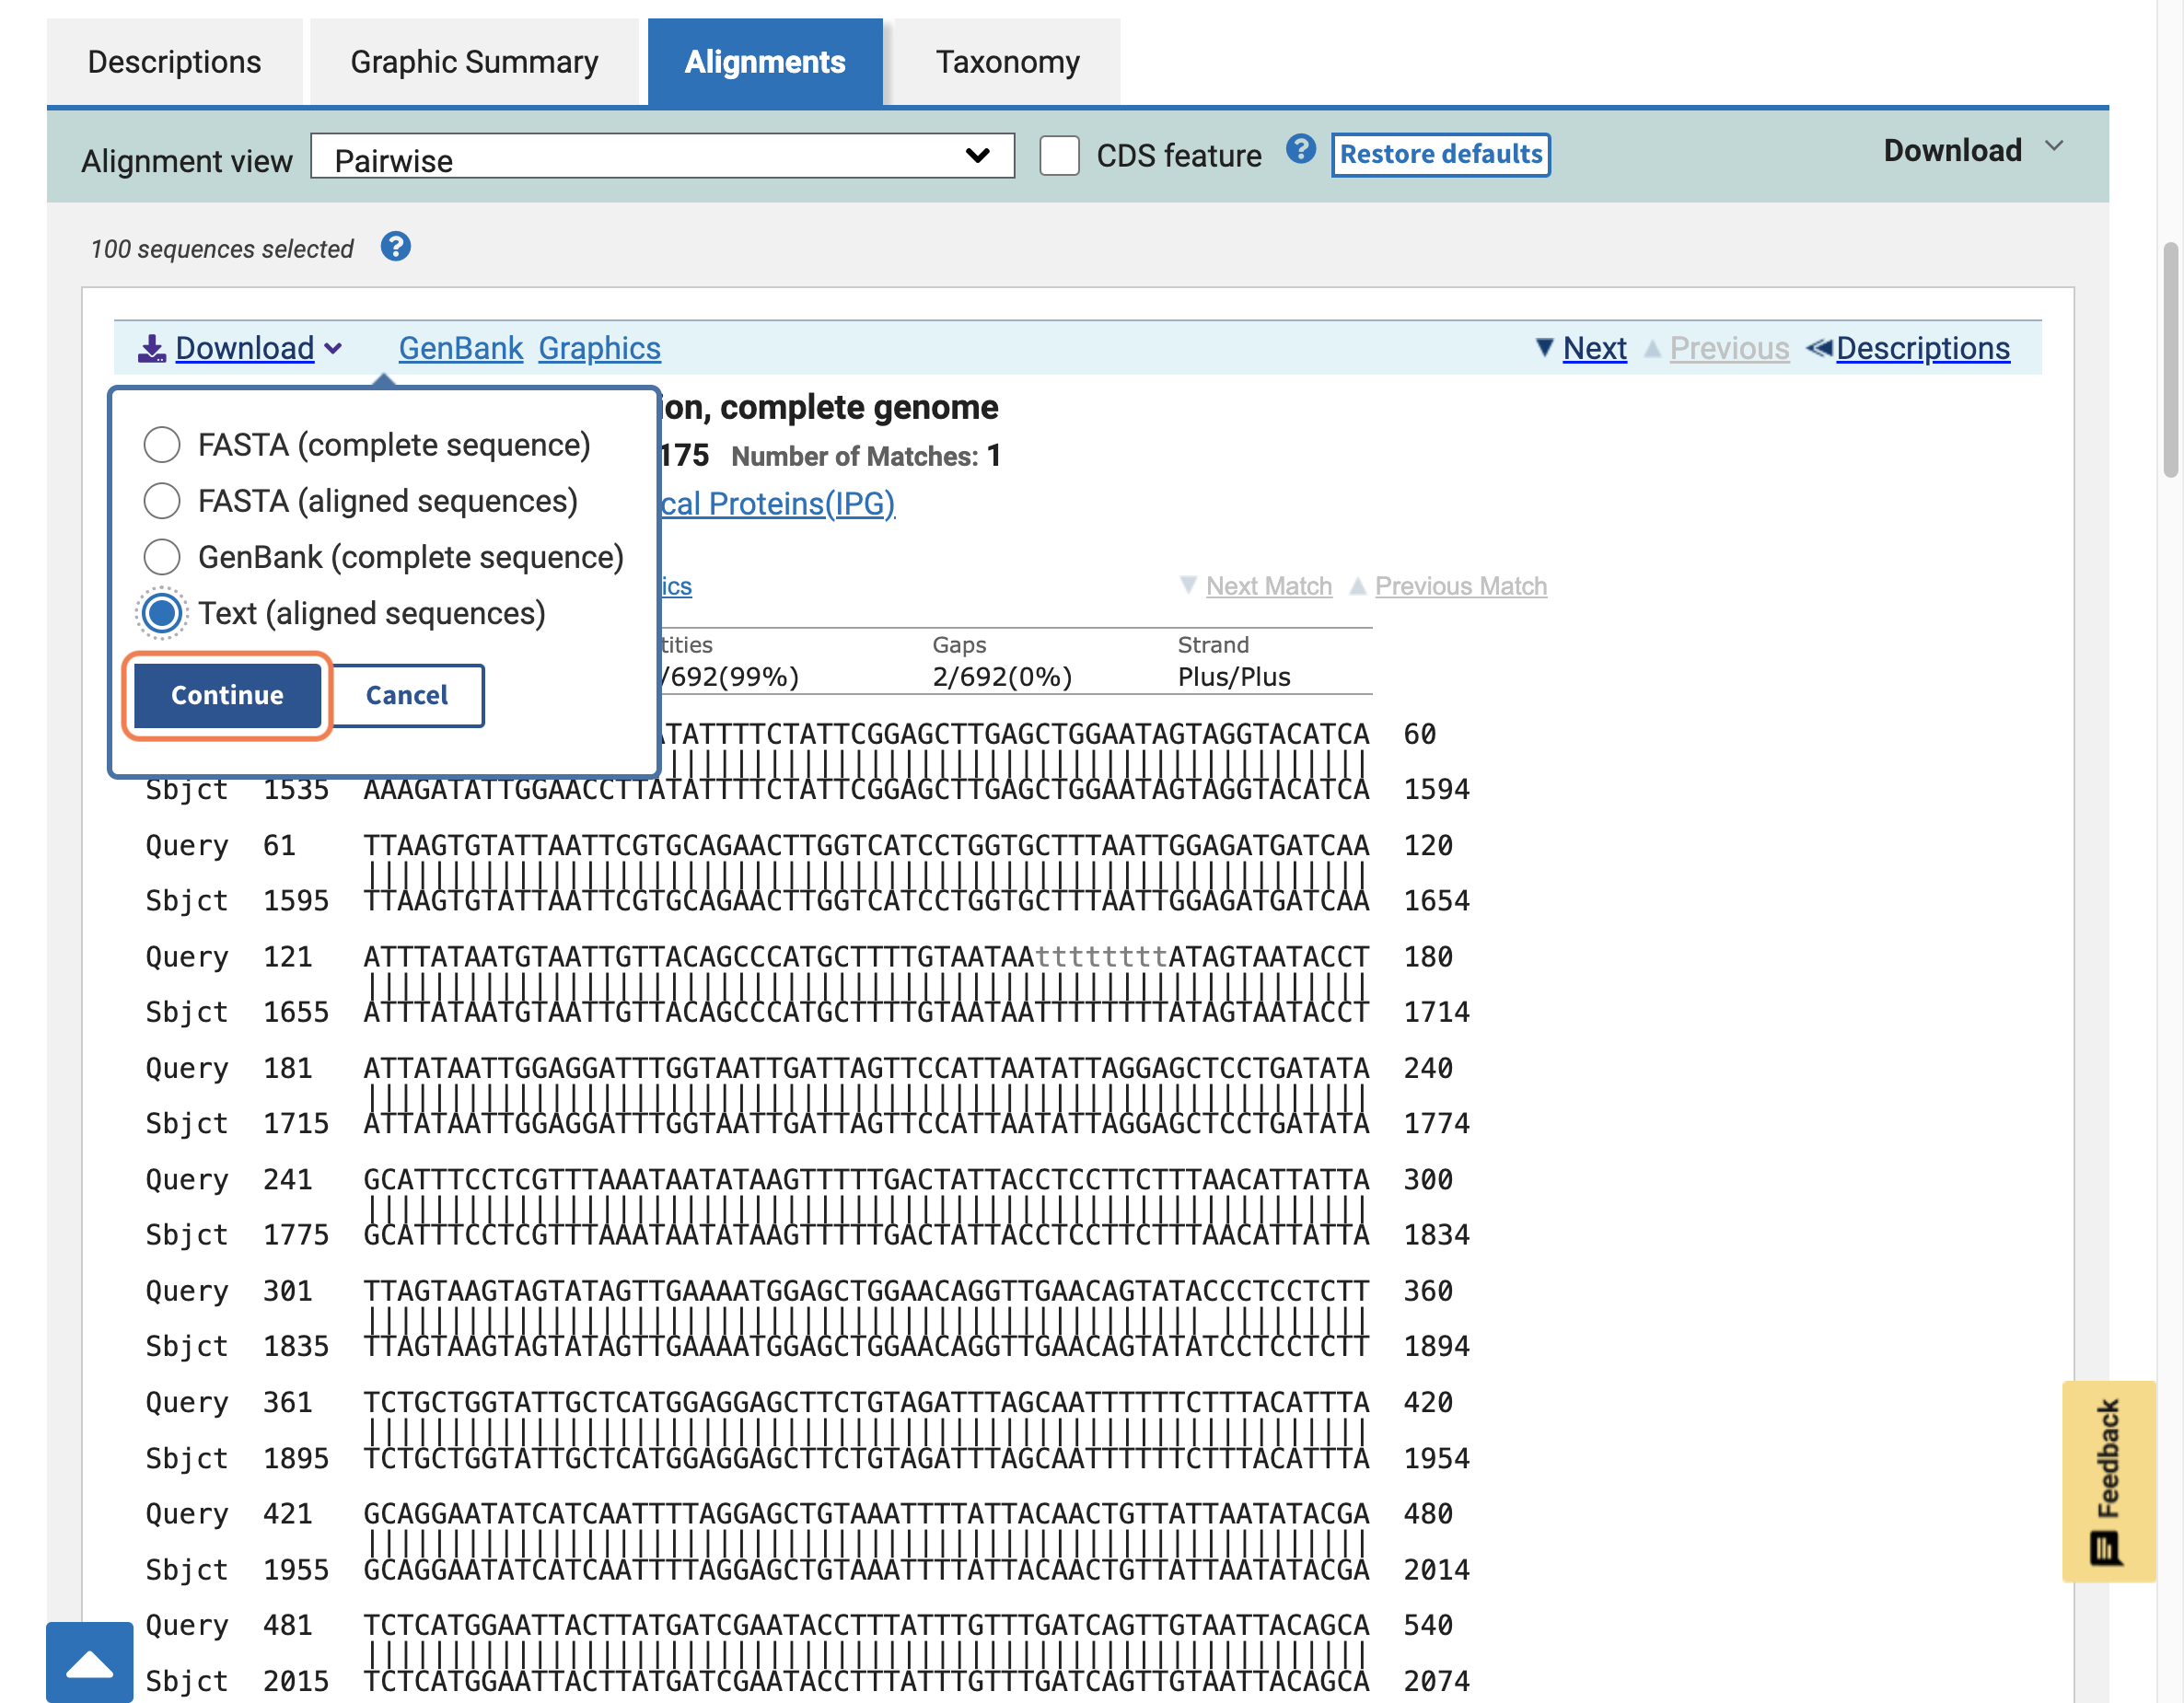This screenshot has height=1703, width=2184.
Task: Click the Next Match link
Action: click(x=1268, y=586)
